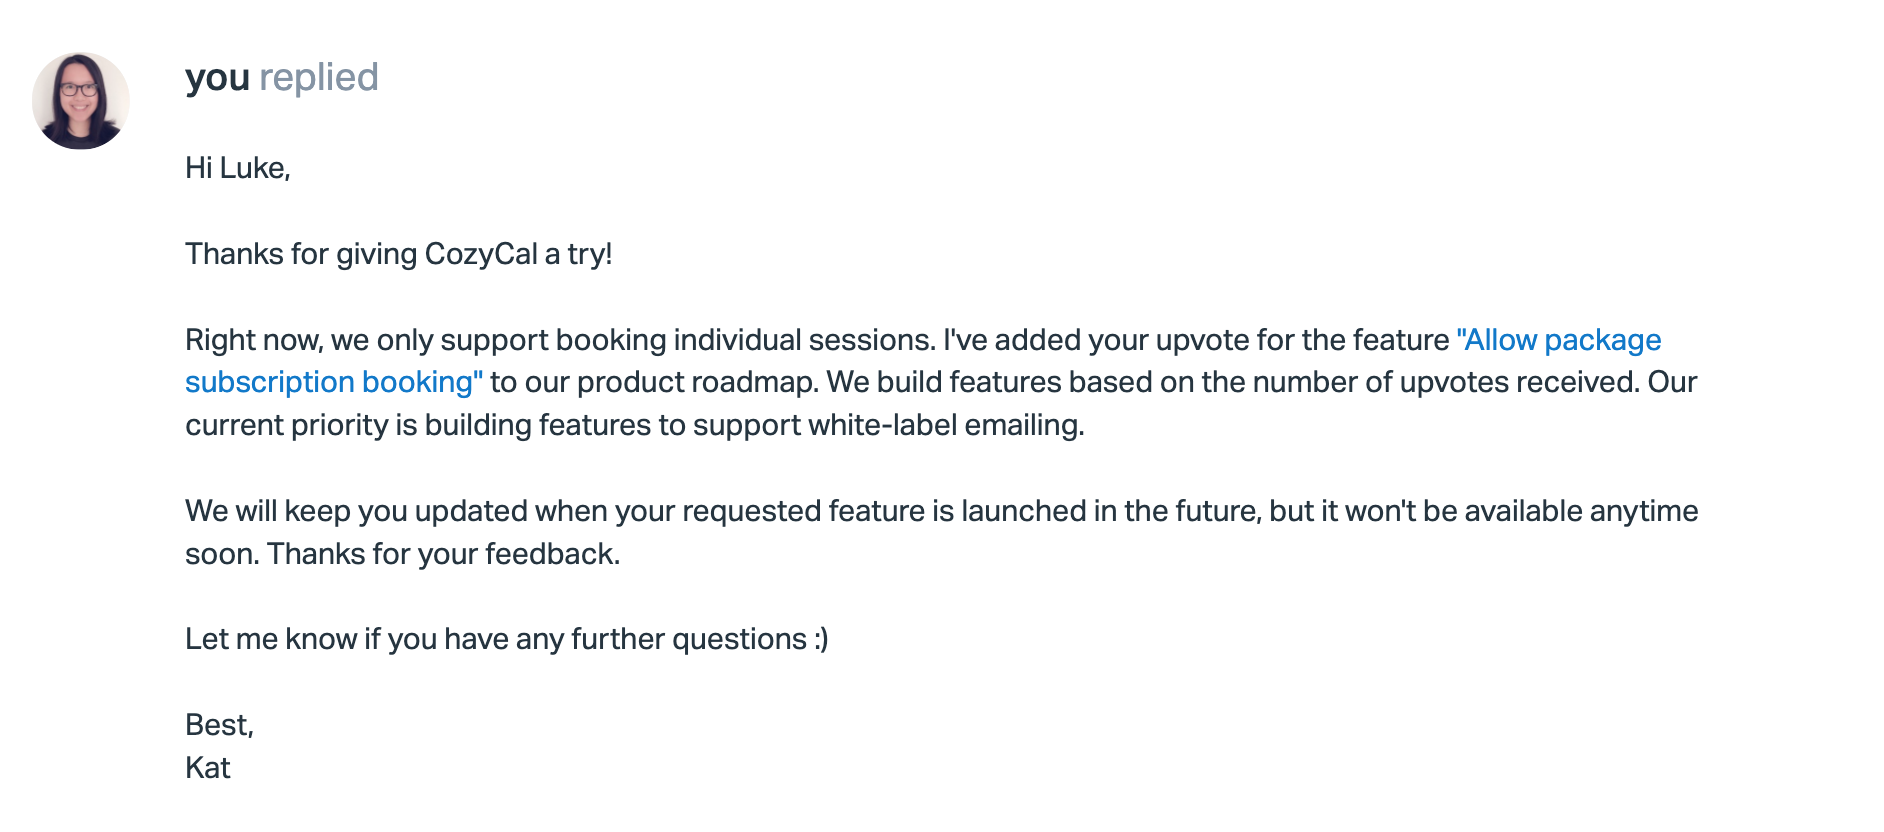Click the gray "replied" label

[318, 78]
